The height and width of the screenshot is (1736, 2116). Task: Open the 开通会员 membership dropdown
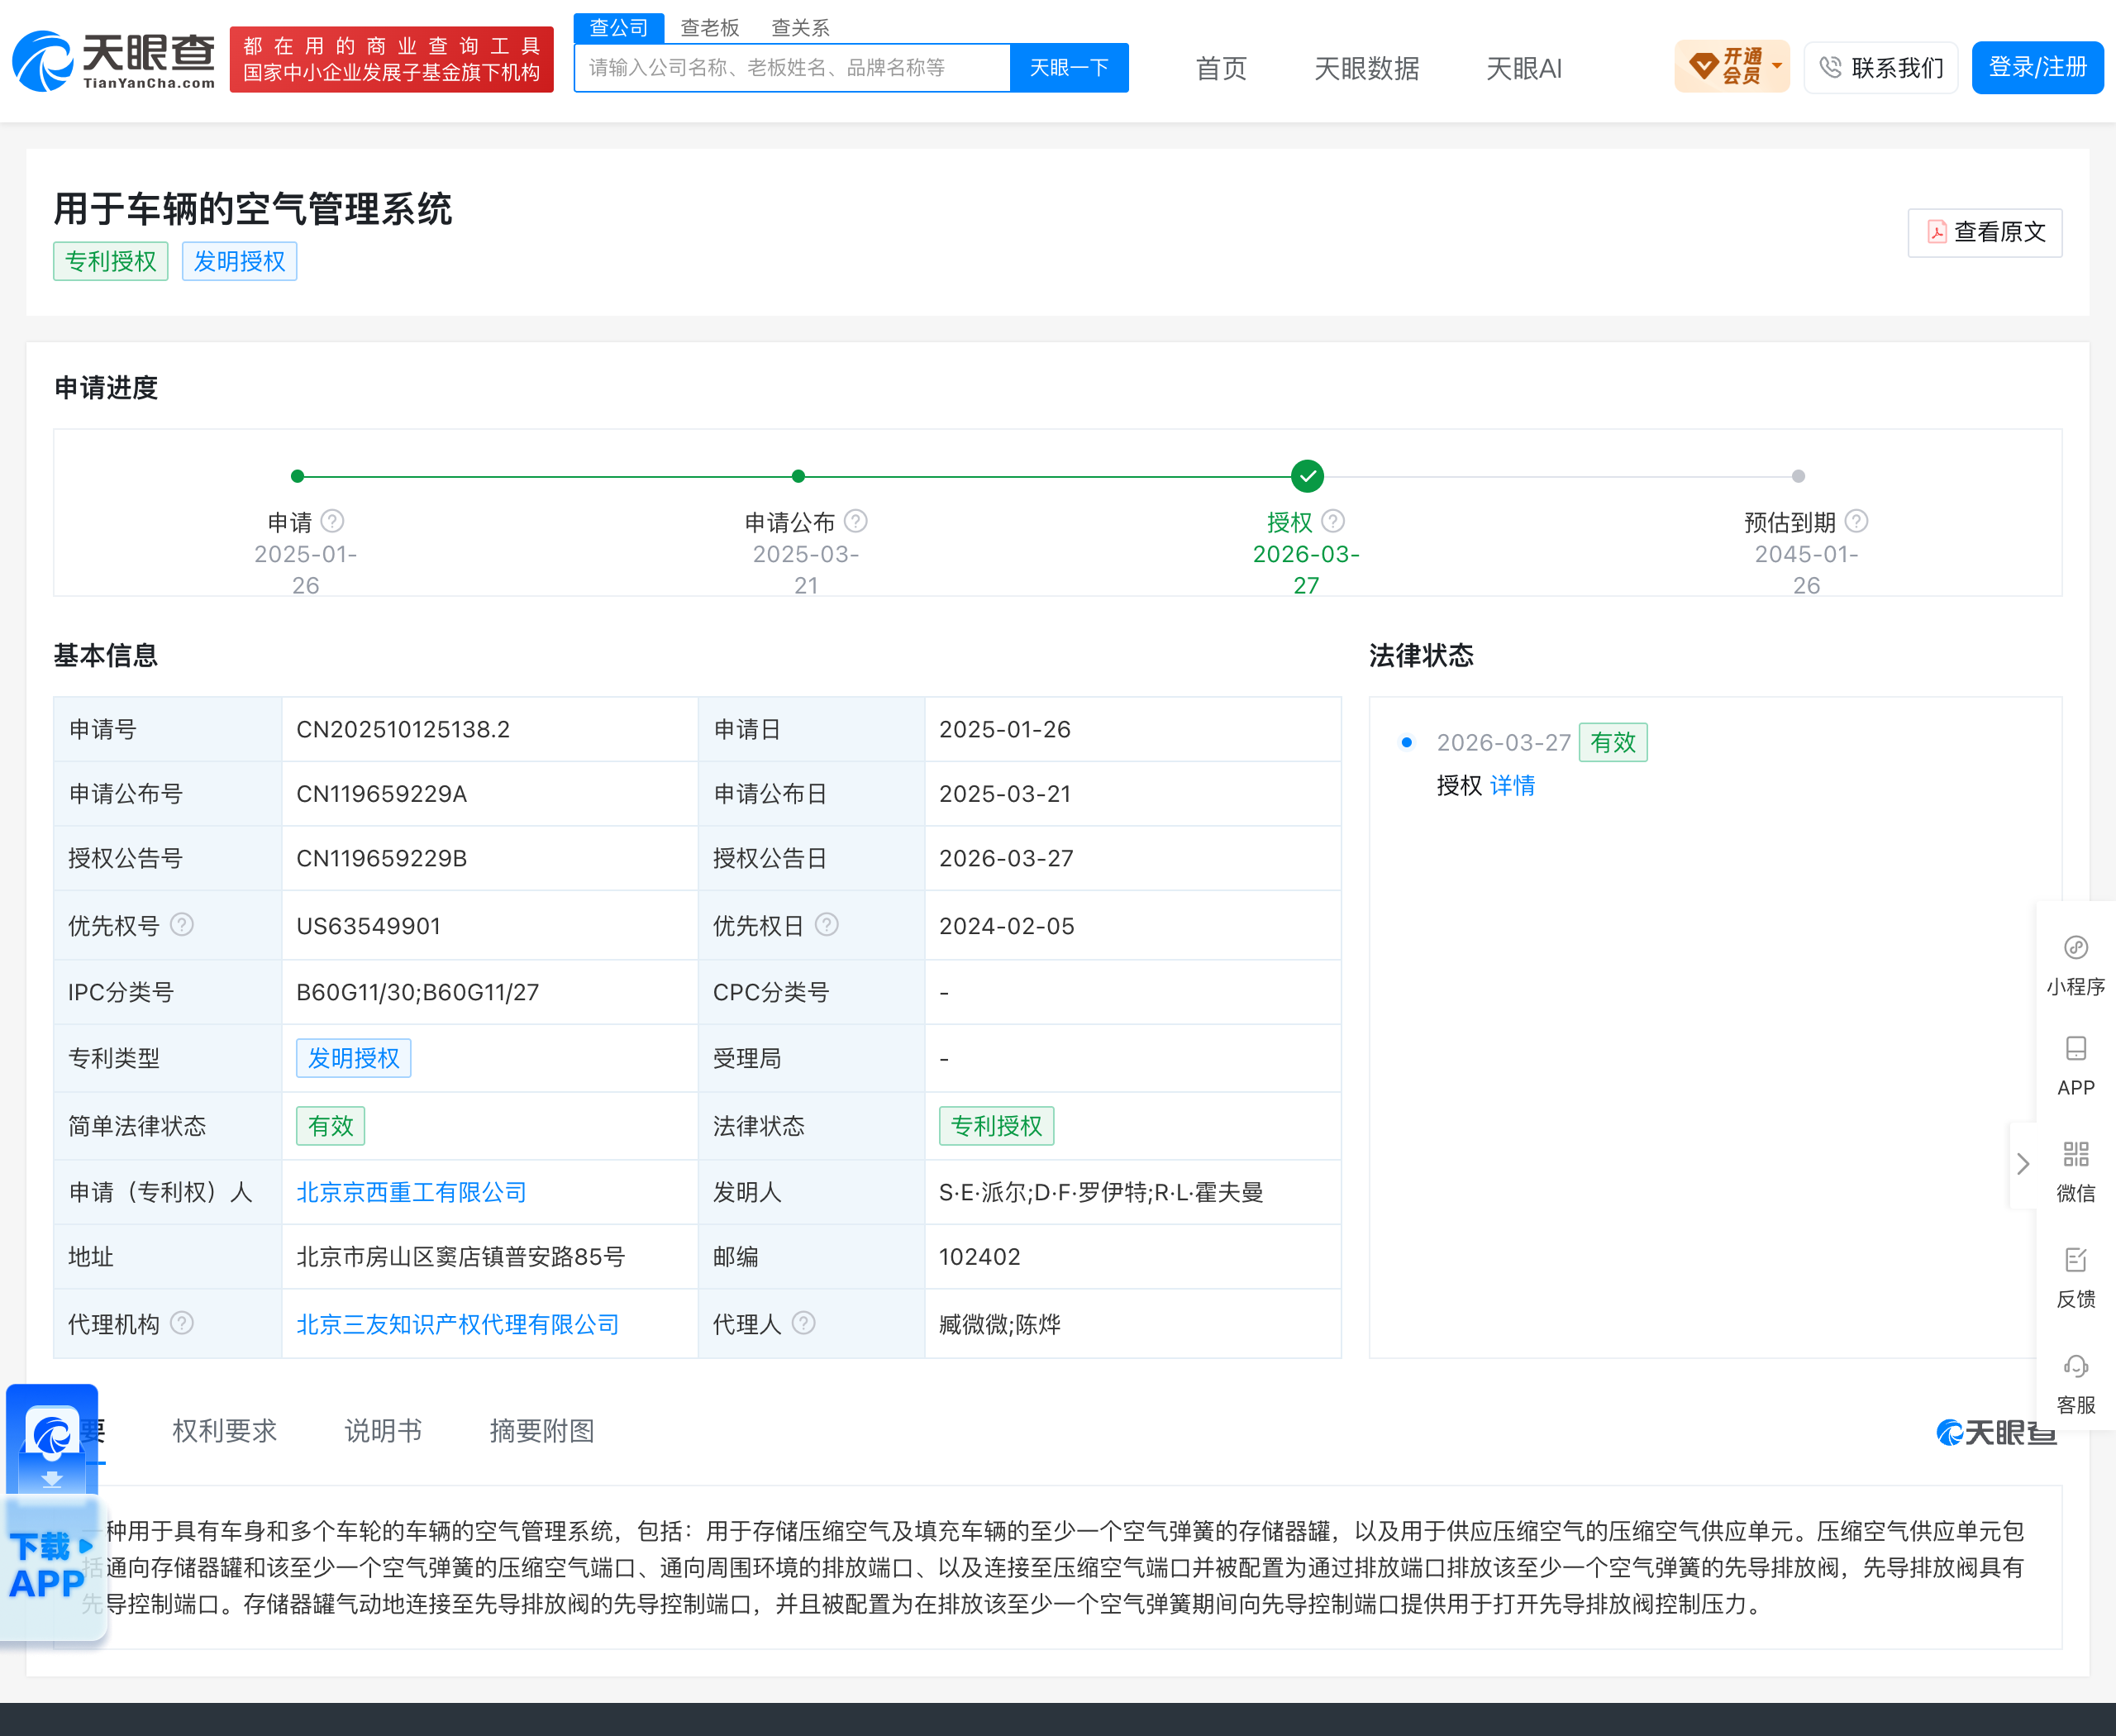pos(1732,67)
